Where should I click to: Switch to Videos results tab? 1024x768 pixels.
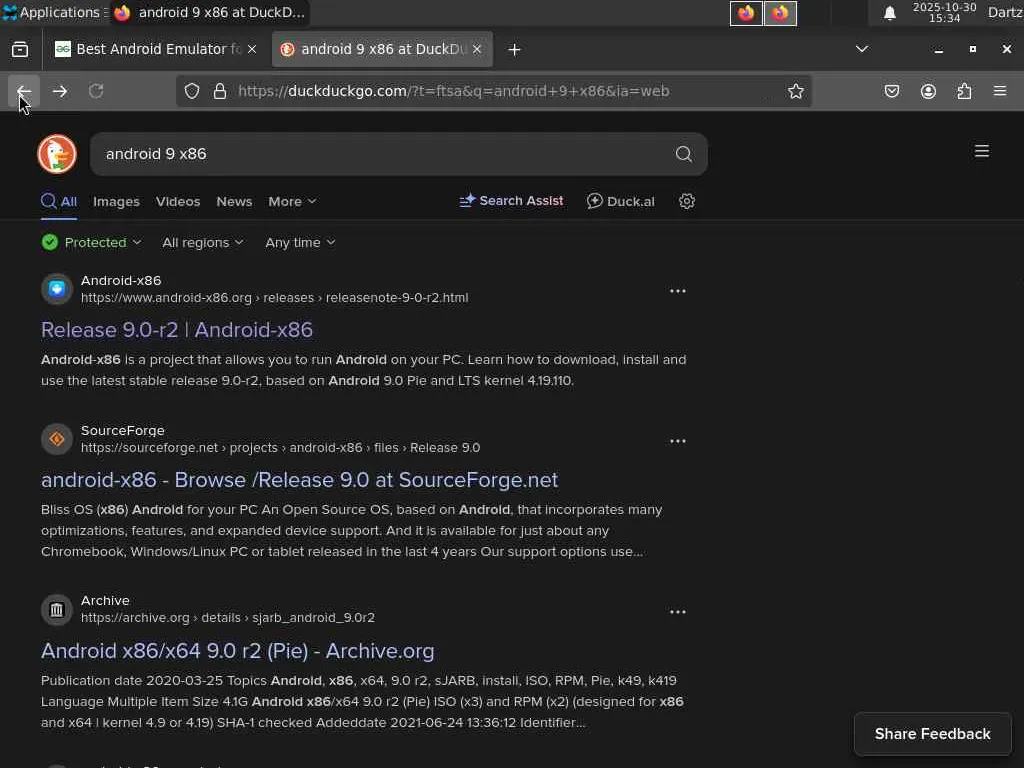click(x=178, y=202)
